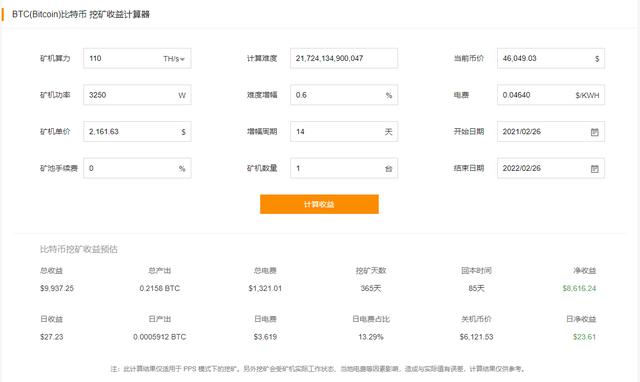Click the difficulty field 21,724,134,900,047
The width and height of the screenshot is (640, 382).
(x=344, y=58)
